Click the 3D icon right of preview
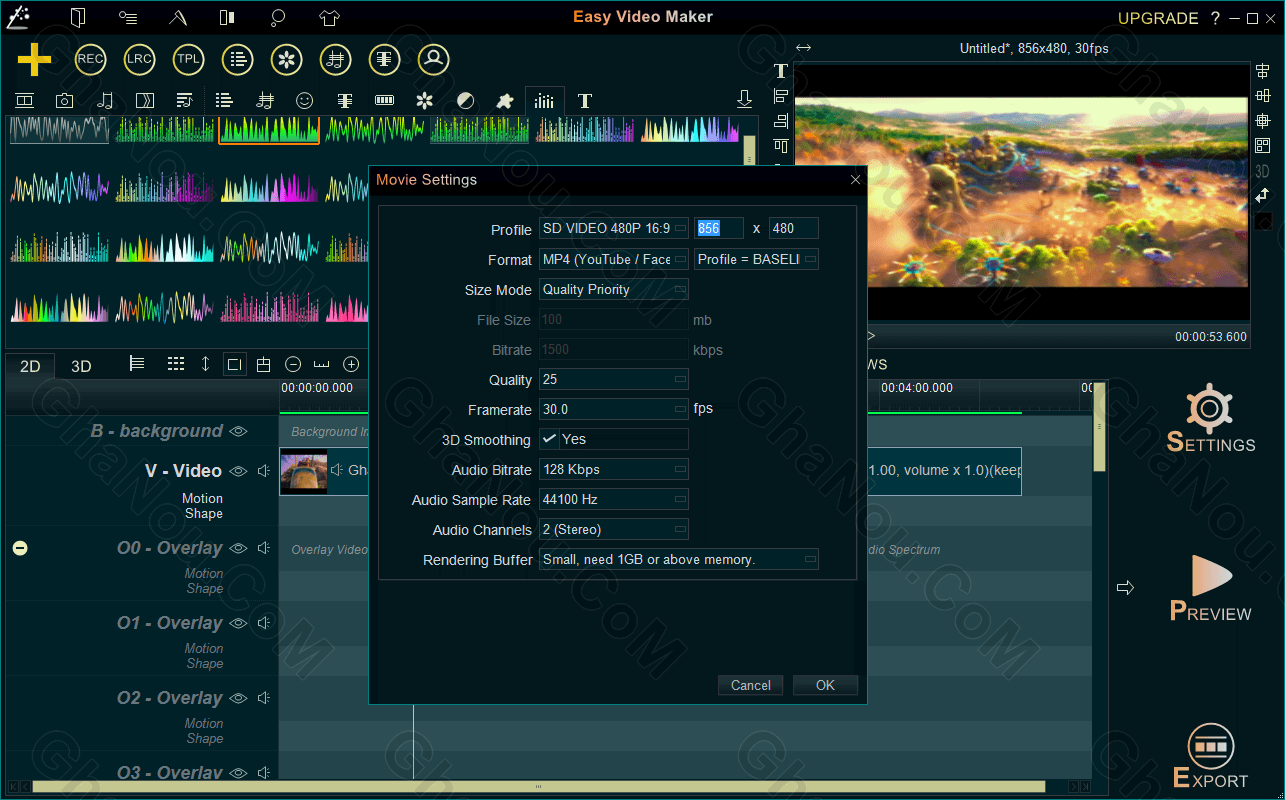Screen dimensions: 1285x800 [x=1262, y=171]
